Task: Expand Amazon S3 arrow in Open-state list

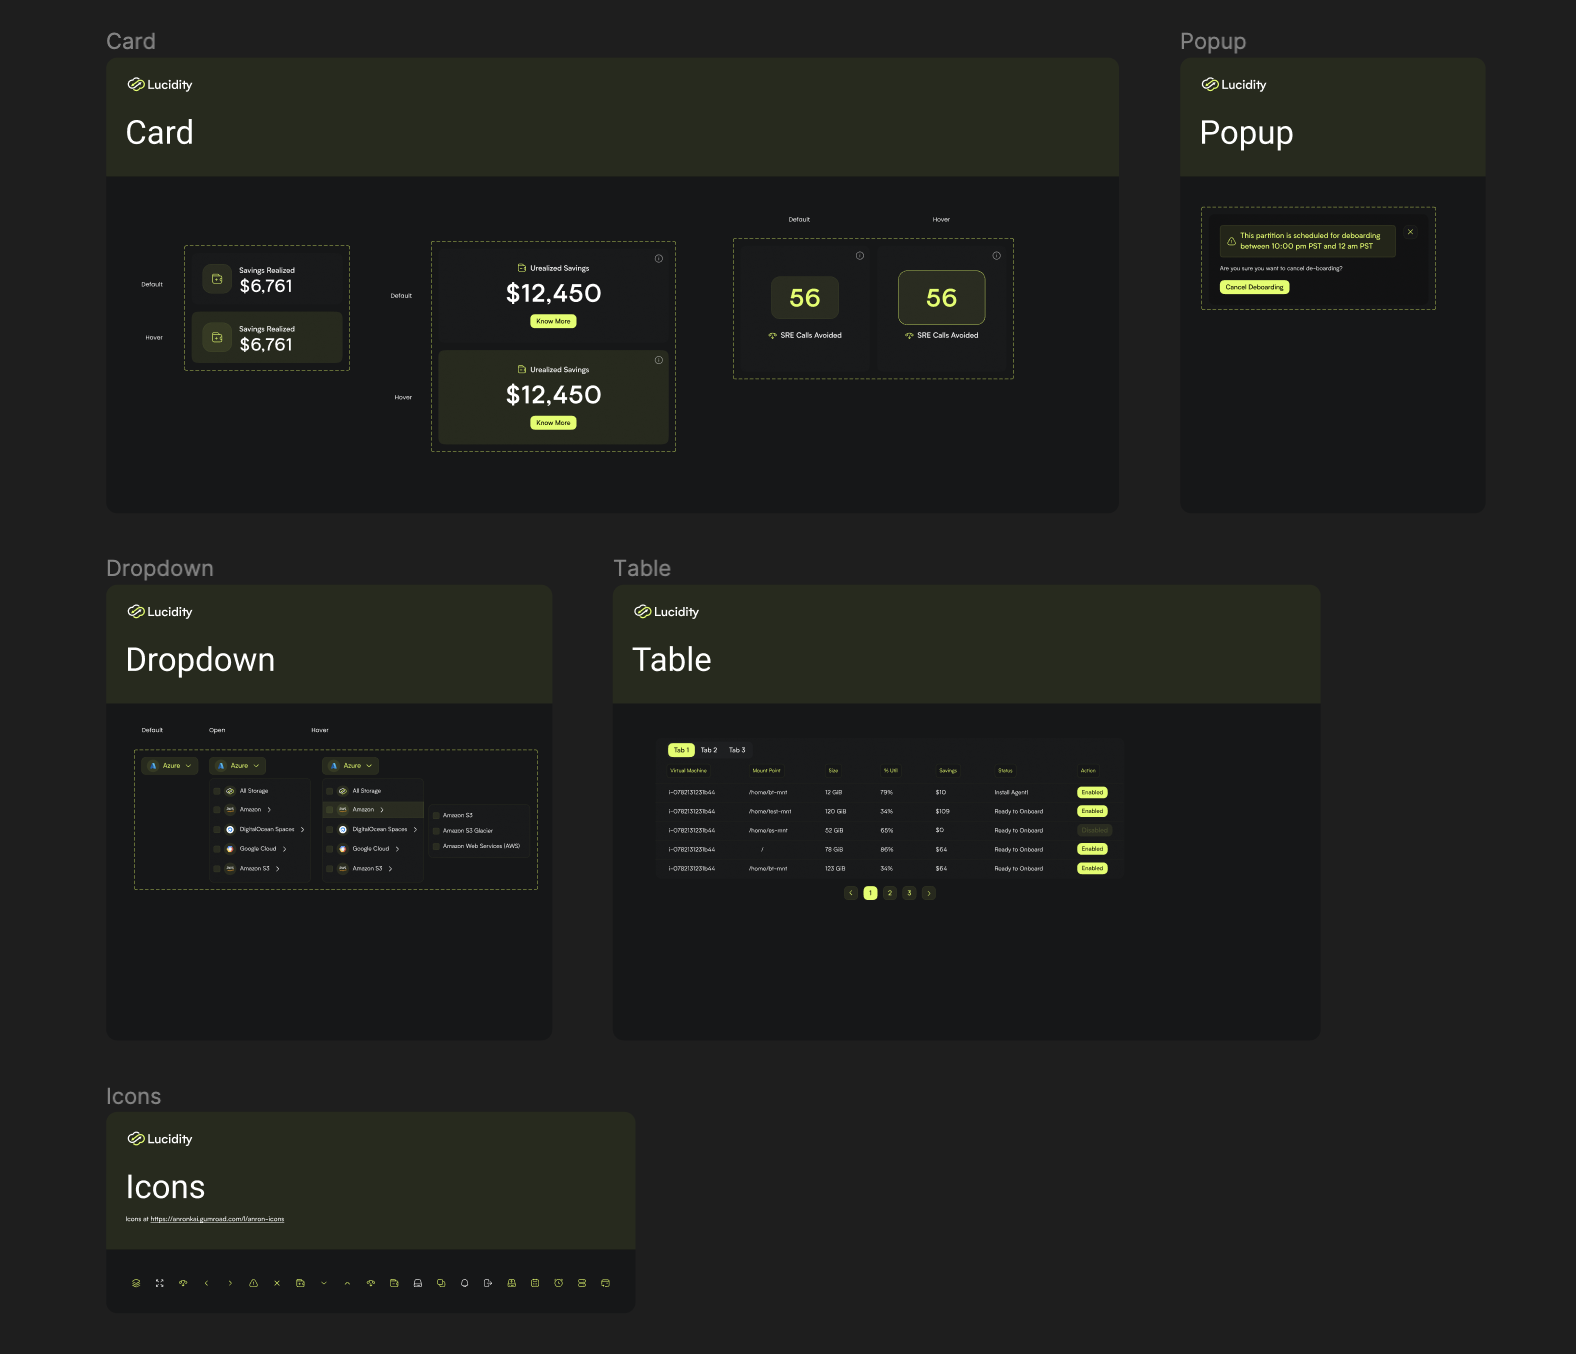Action: [277, 869]
